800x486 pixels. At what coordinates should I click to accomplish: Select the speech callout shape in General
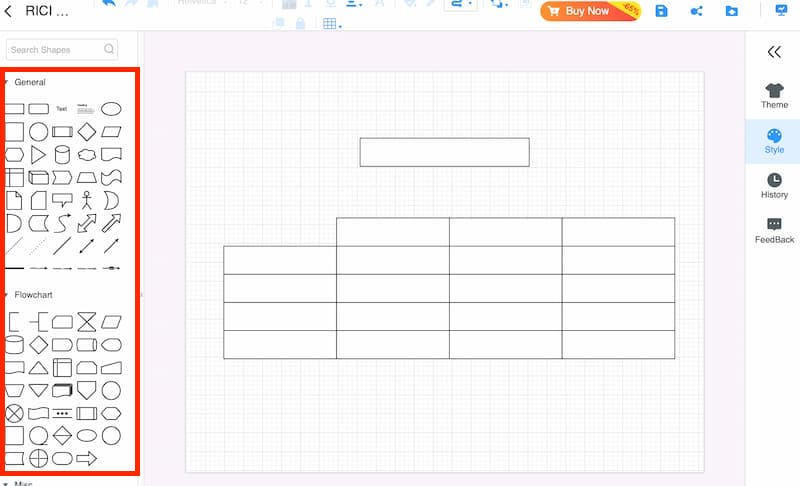62,200
